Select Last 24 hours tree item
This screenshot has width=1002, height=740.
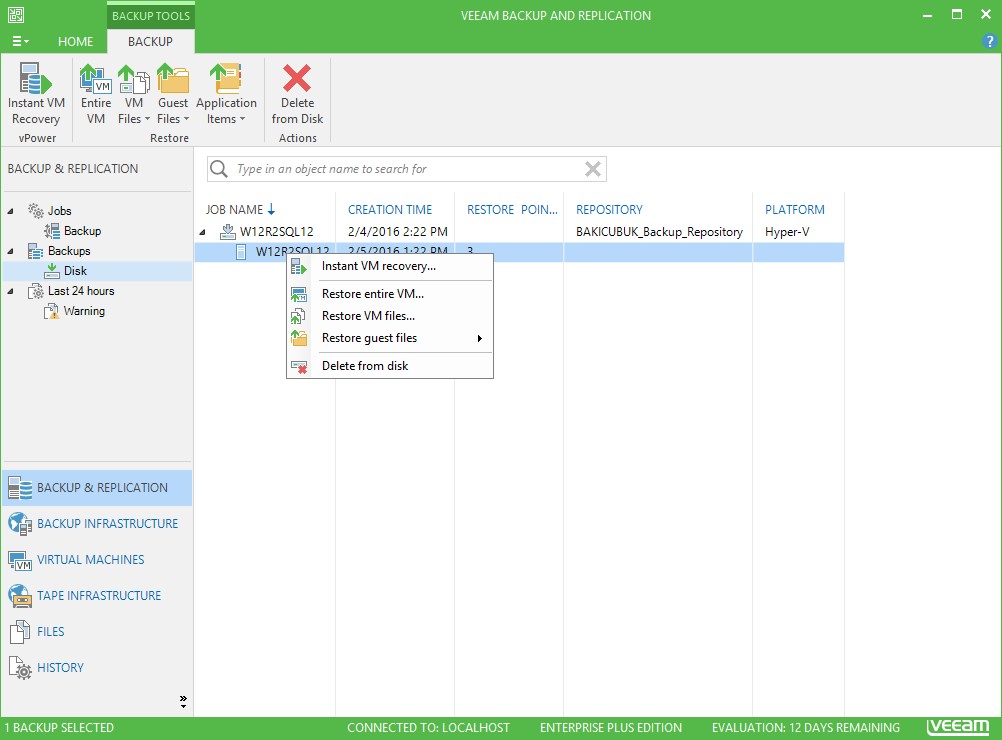[81, 291]
